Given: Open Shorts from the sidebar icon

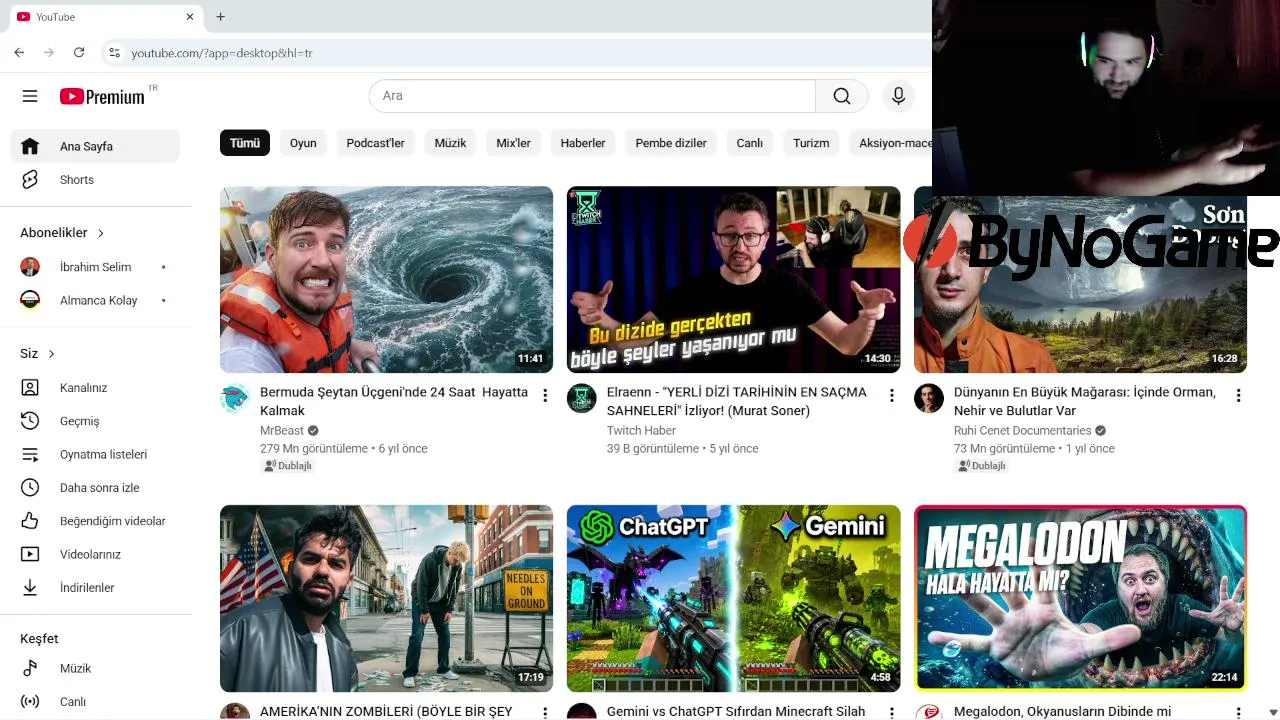Looking at the screenshot, I should [30, 180].
